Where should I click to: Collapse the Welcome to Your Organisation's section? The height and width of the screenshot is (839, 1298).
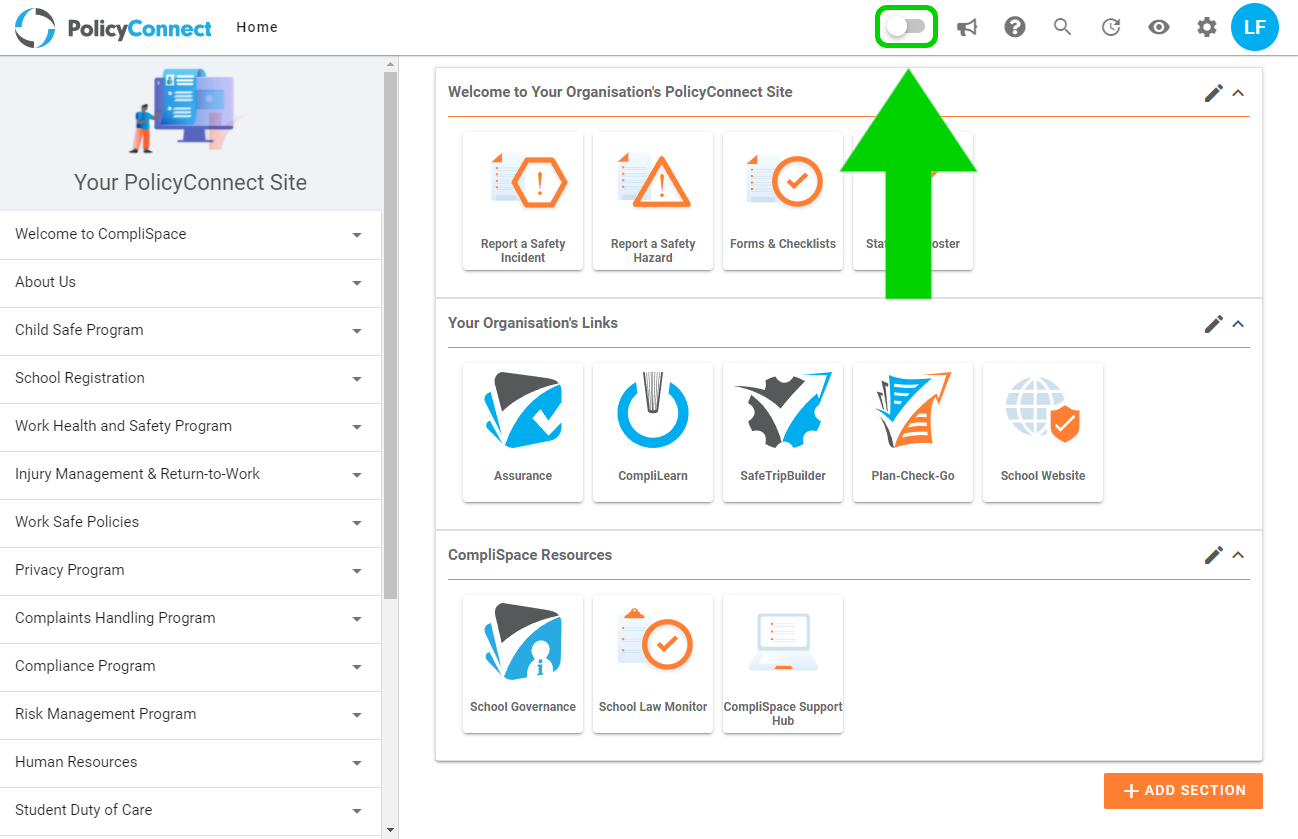point(1238,93)
